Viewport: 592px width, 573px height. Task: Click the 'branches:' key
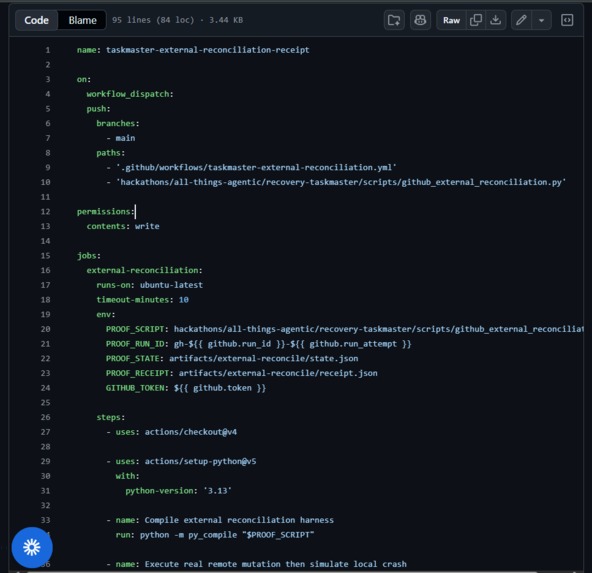click(118, 123)
